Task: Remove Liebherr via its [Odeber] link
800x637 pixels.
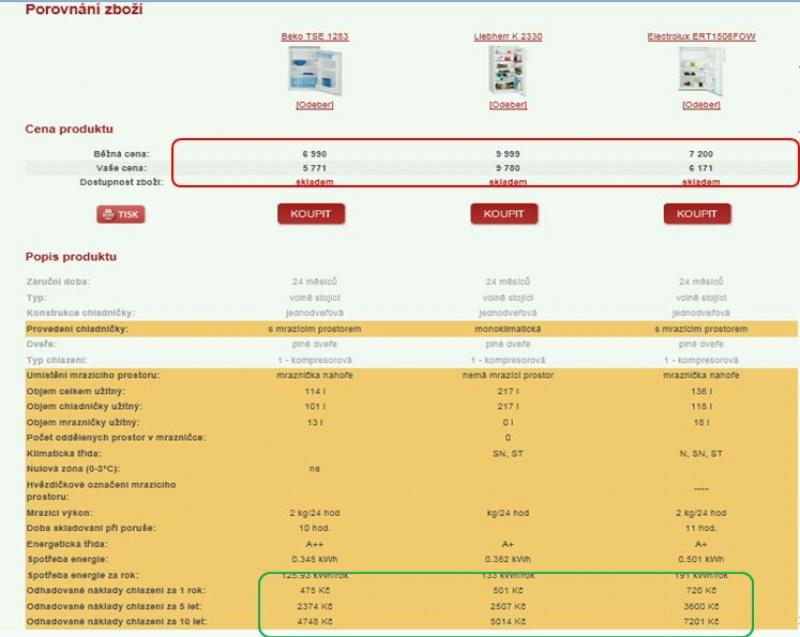Action: point(508,105)
